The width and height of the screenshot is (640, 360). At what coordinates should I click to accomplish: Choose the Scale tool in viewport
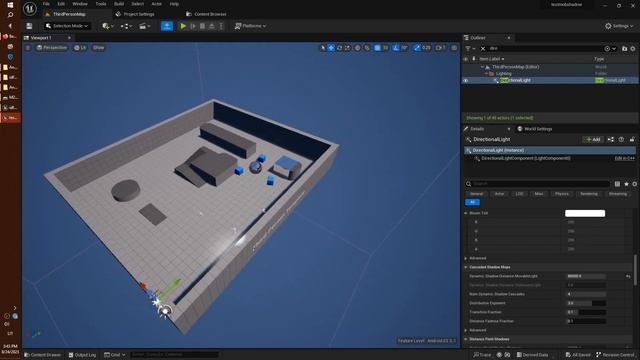[x=347, y=48]
